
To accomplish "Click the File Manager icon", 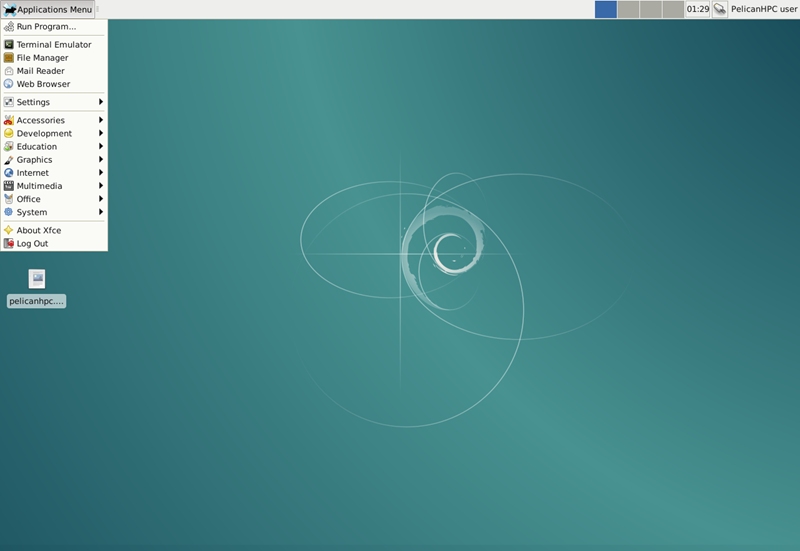I will pyautogui.click(x=9, y=58).
